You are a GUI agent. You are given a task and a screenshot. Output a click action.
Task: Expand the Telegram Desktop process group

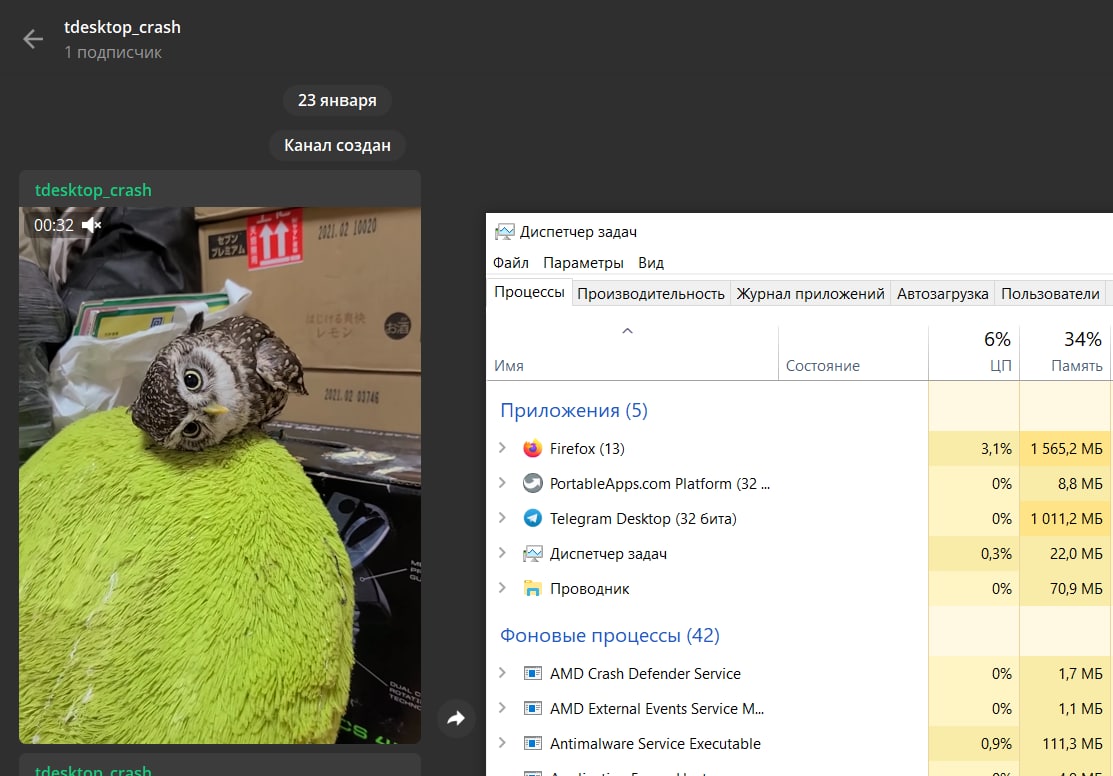pyautogui.click(x=503, y=518)
